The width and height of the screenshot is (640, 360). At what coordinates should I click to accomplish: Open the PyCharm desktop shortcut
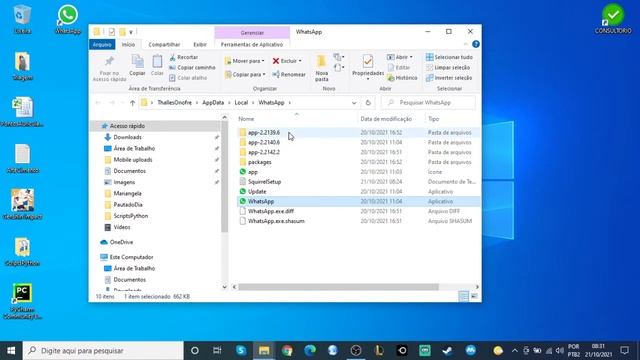click(x=22, y=301)
